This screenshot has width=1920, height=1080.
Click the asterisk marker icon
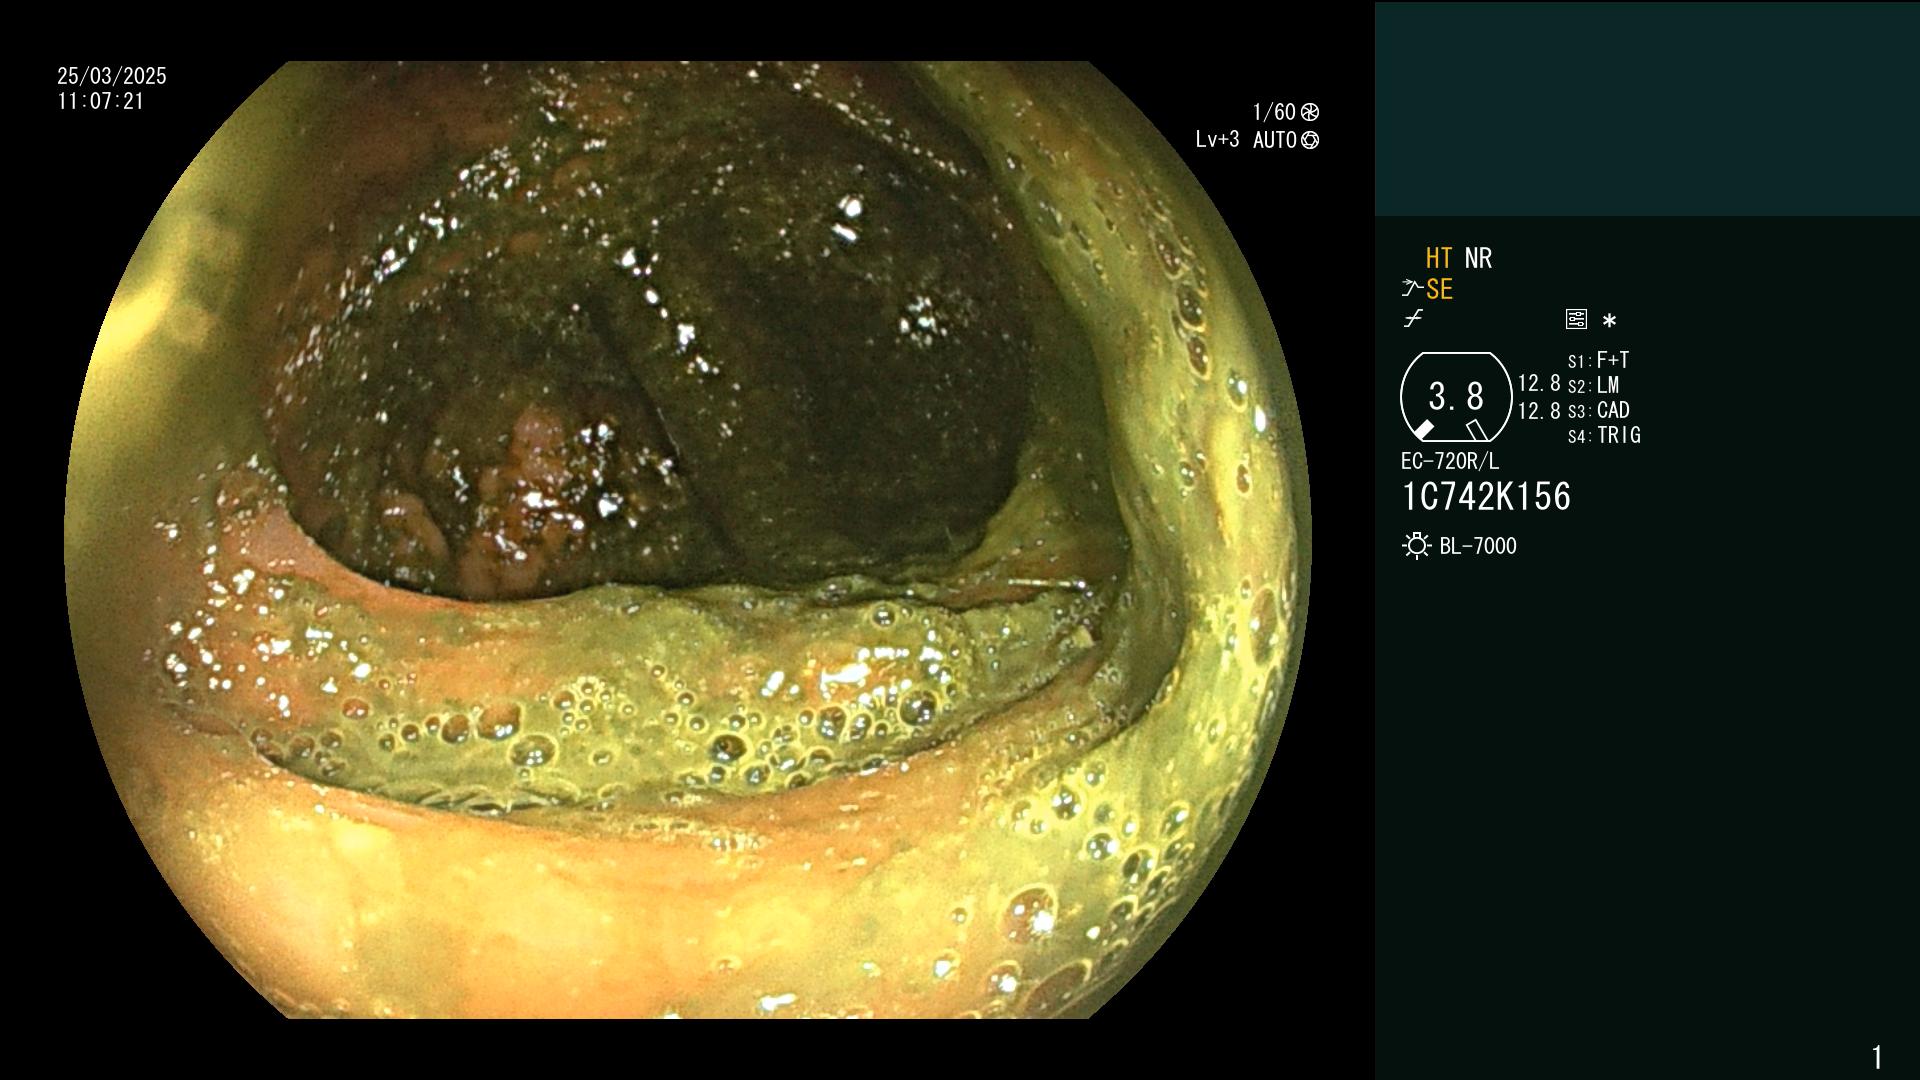[x=1609, y=320]
